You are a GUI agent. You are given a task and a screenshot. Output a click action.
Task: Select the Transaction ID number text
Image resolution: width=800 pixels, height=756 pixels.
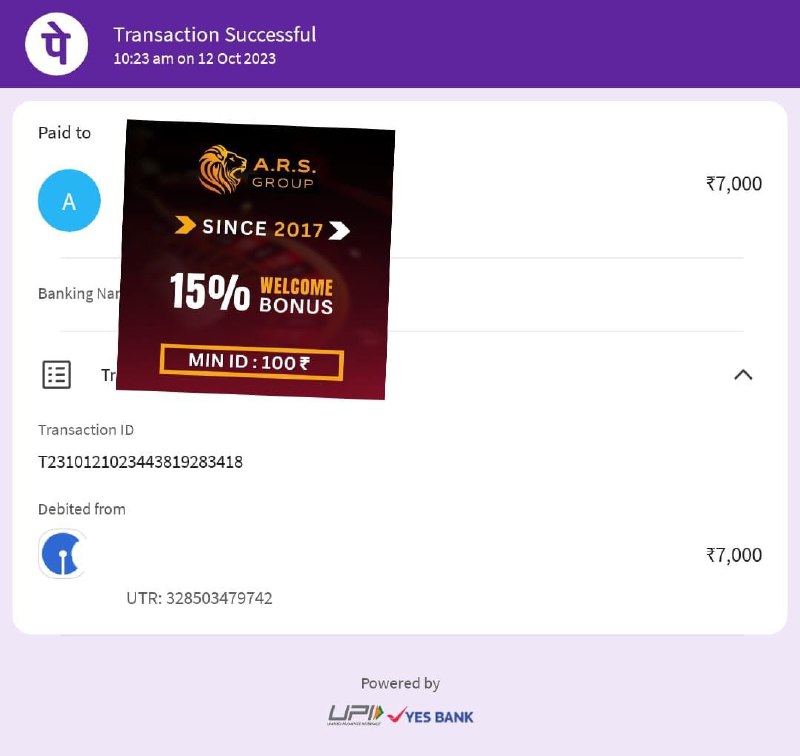pos(140,462)
